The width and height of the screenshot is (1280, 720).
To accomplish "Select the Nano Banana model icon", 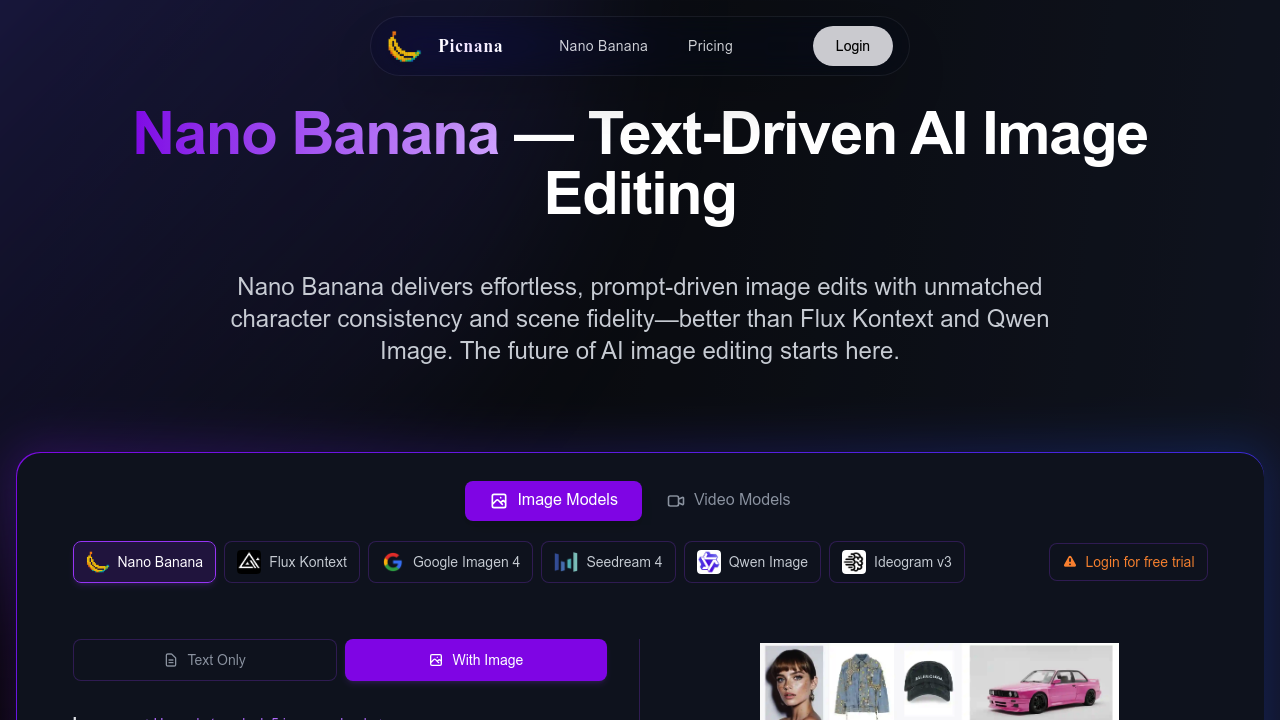I will point(97,562).
